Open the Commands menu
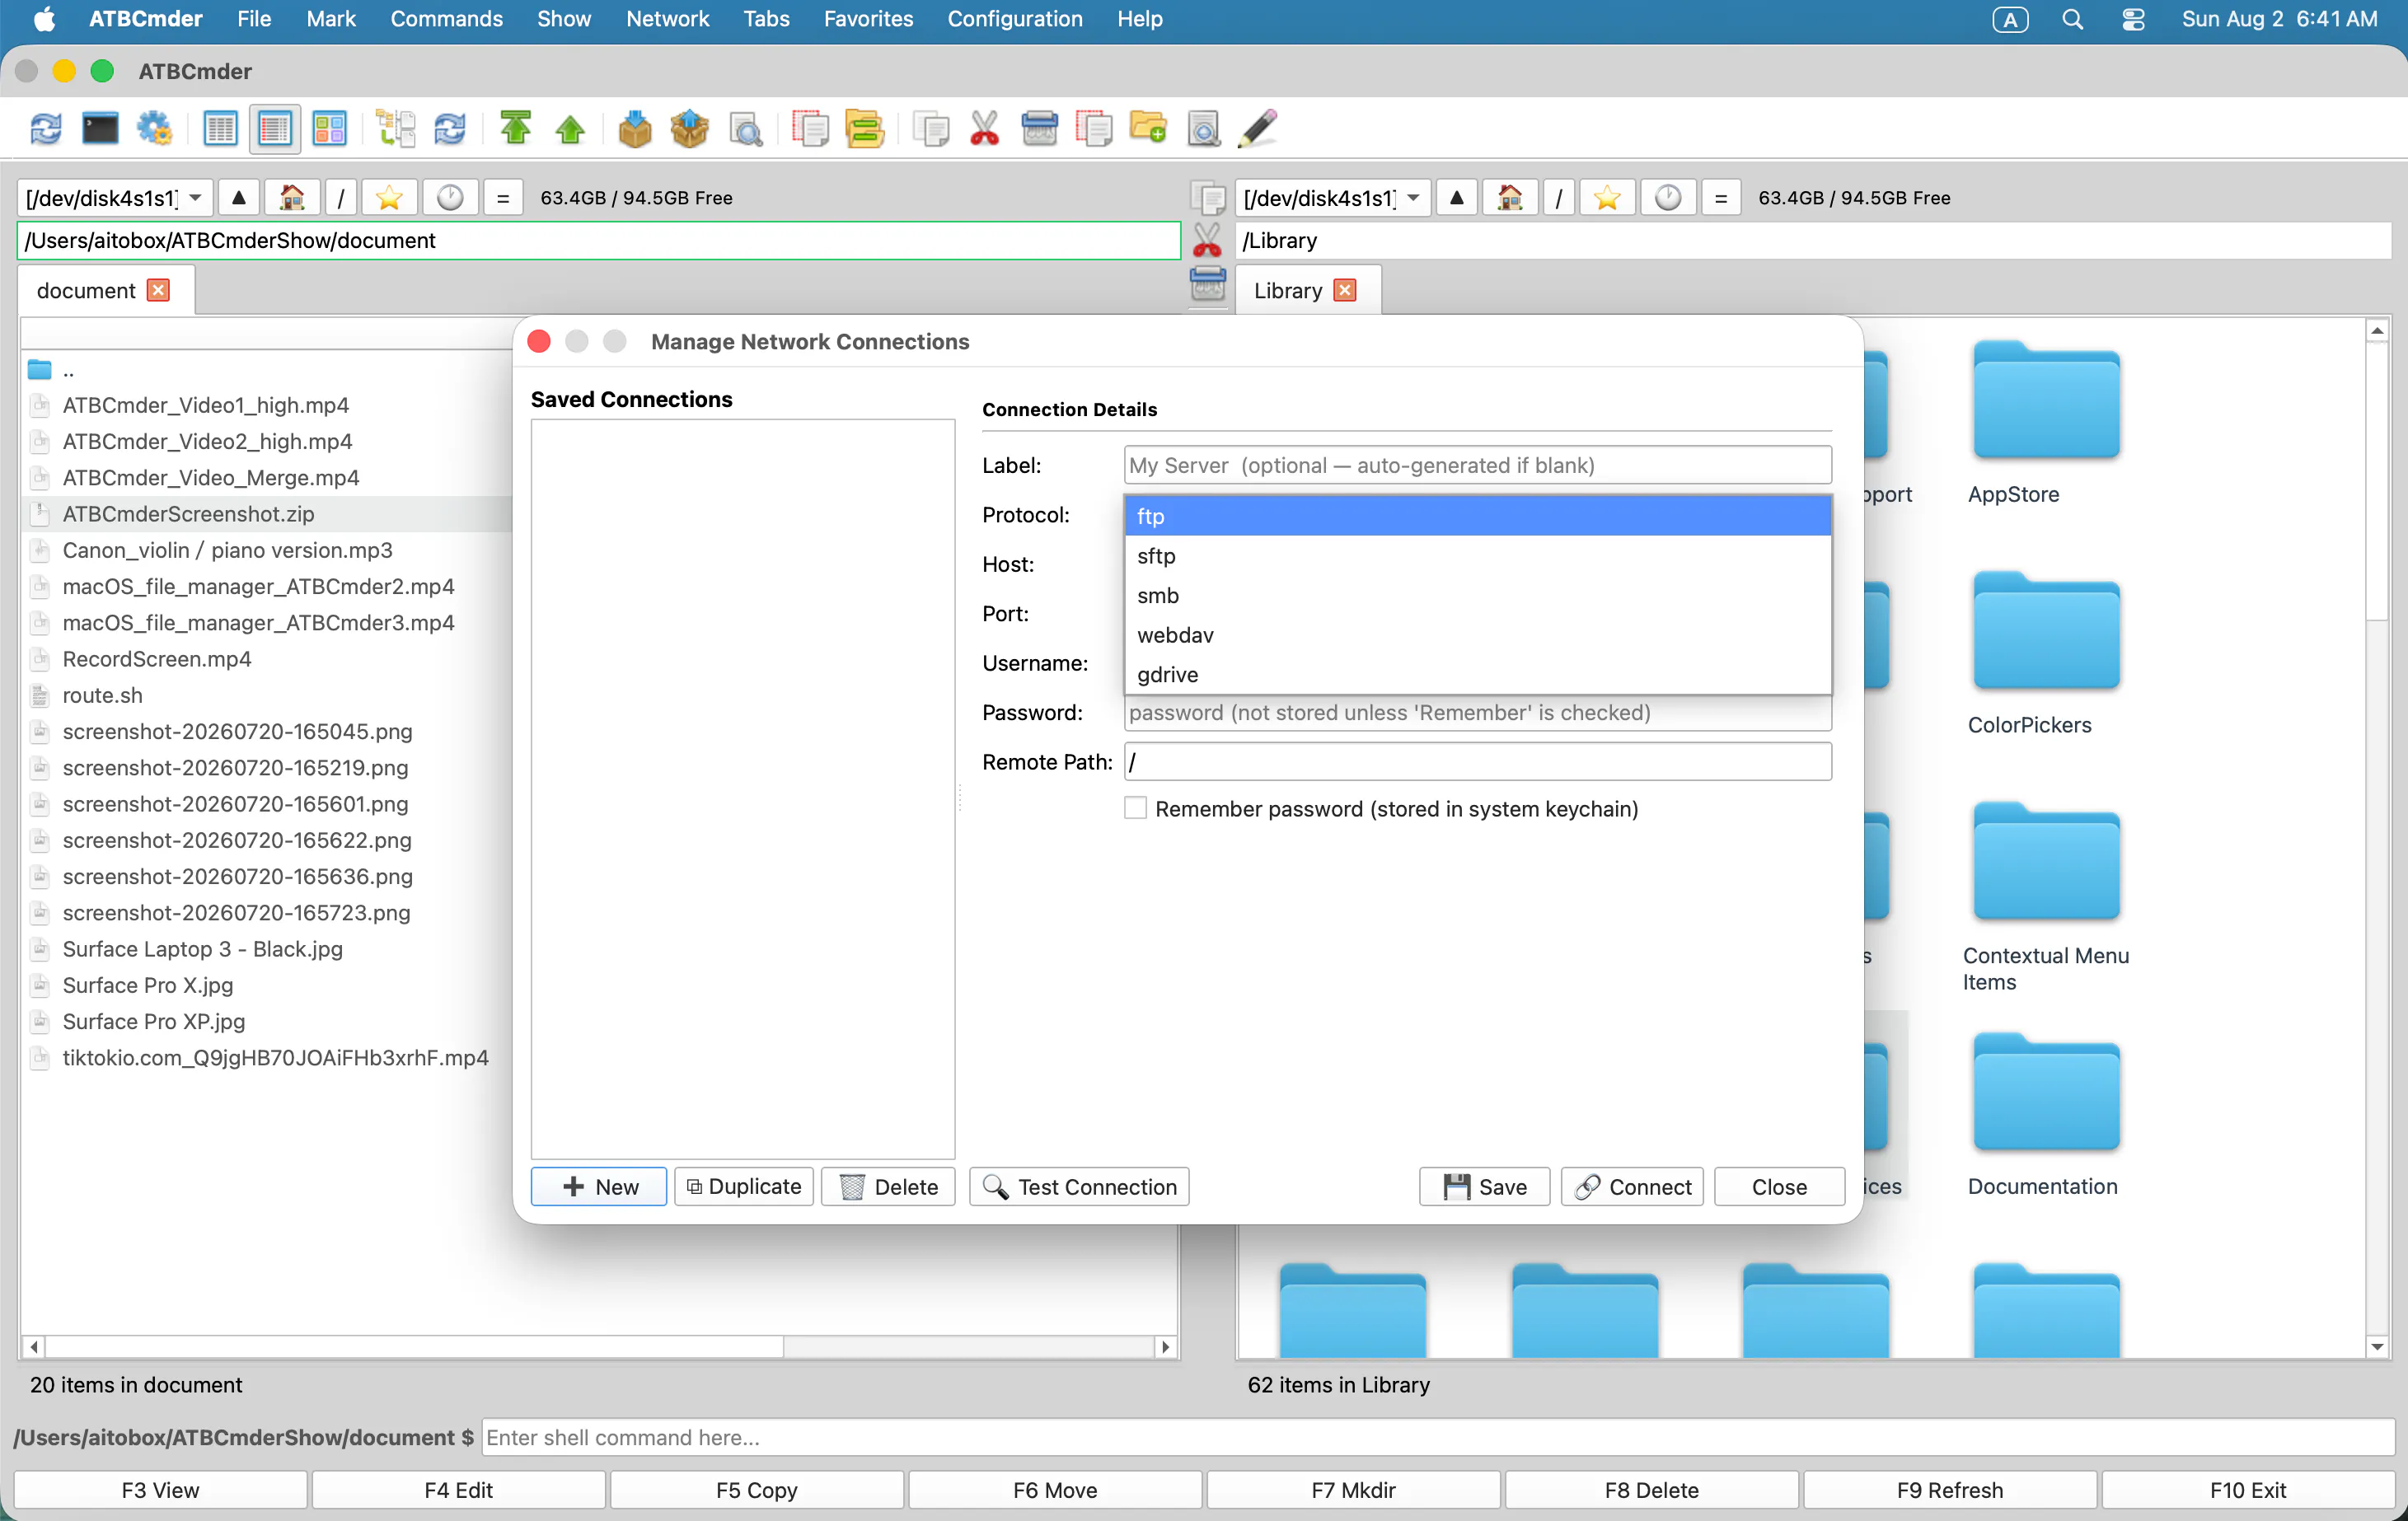 [446, 19]
